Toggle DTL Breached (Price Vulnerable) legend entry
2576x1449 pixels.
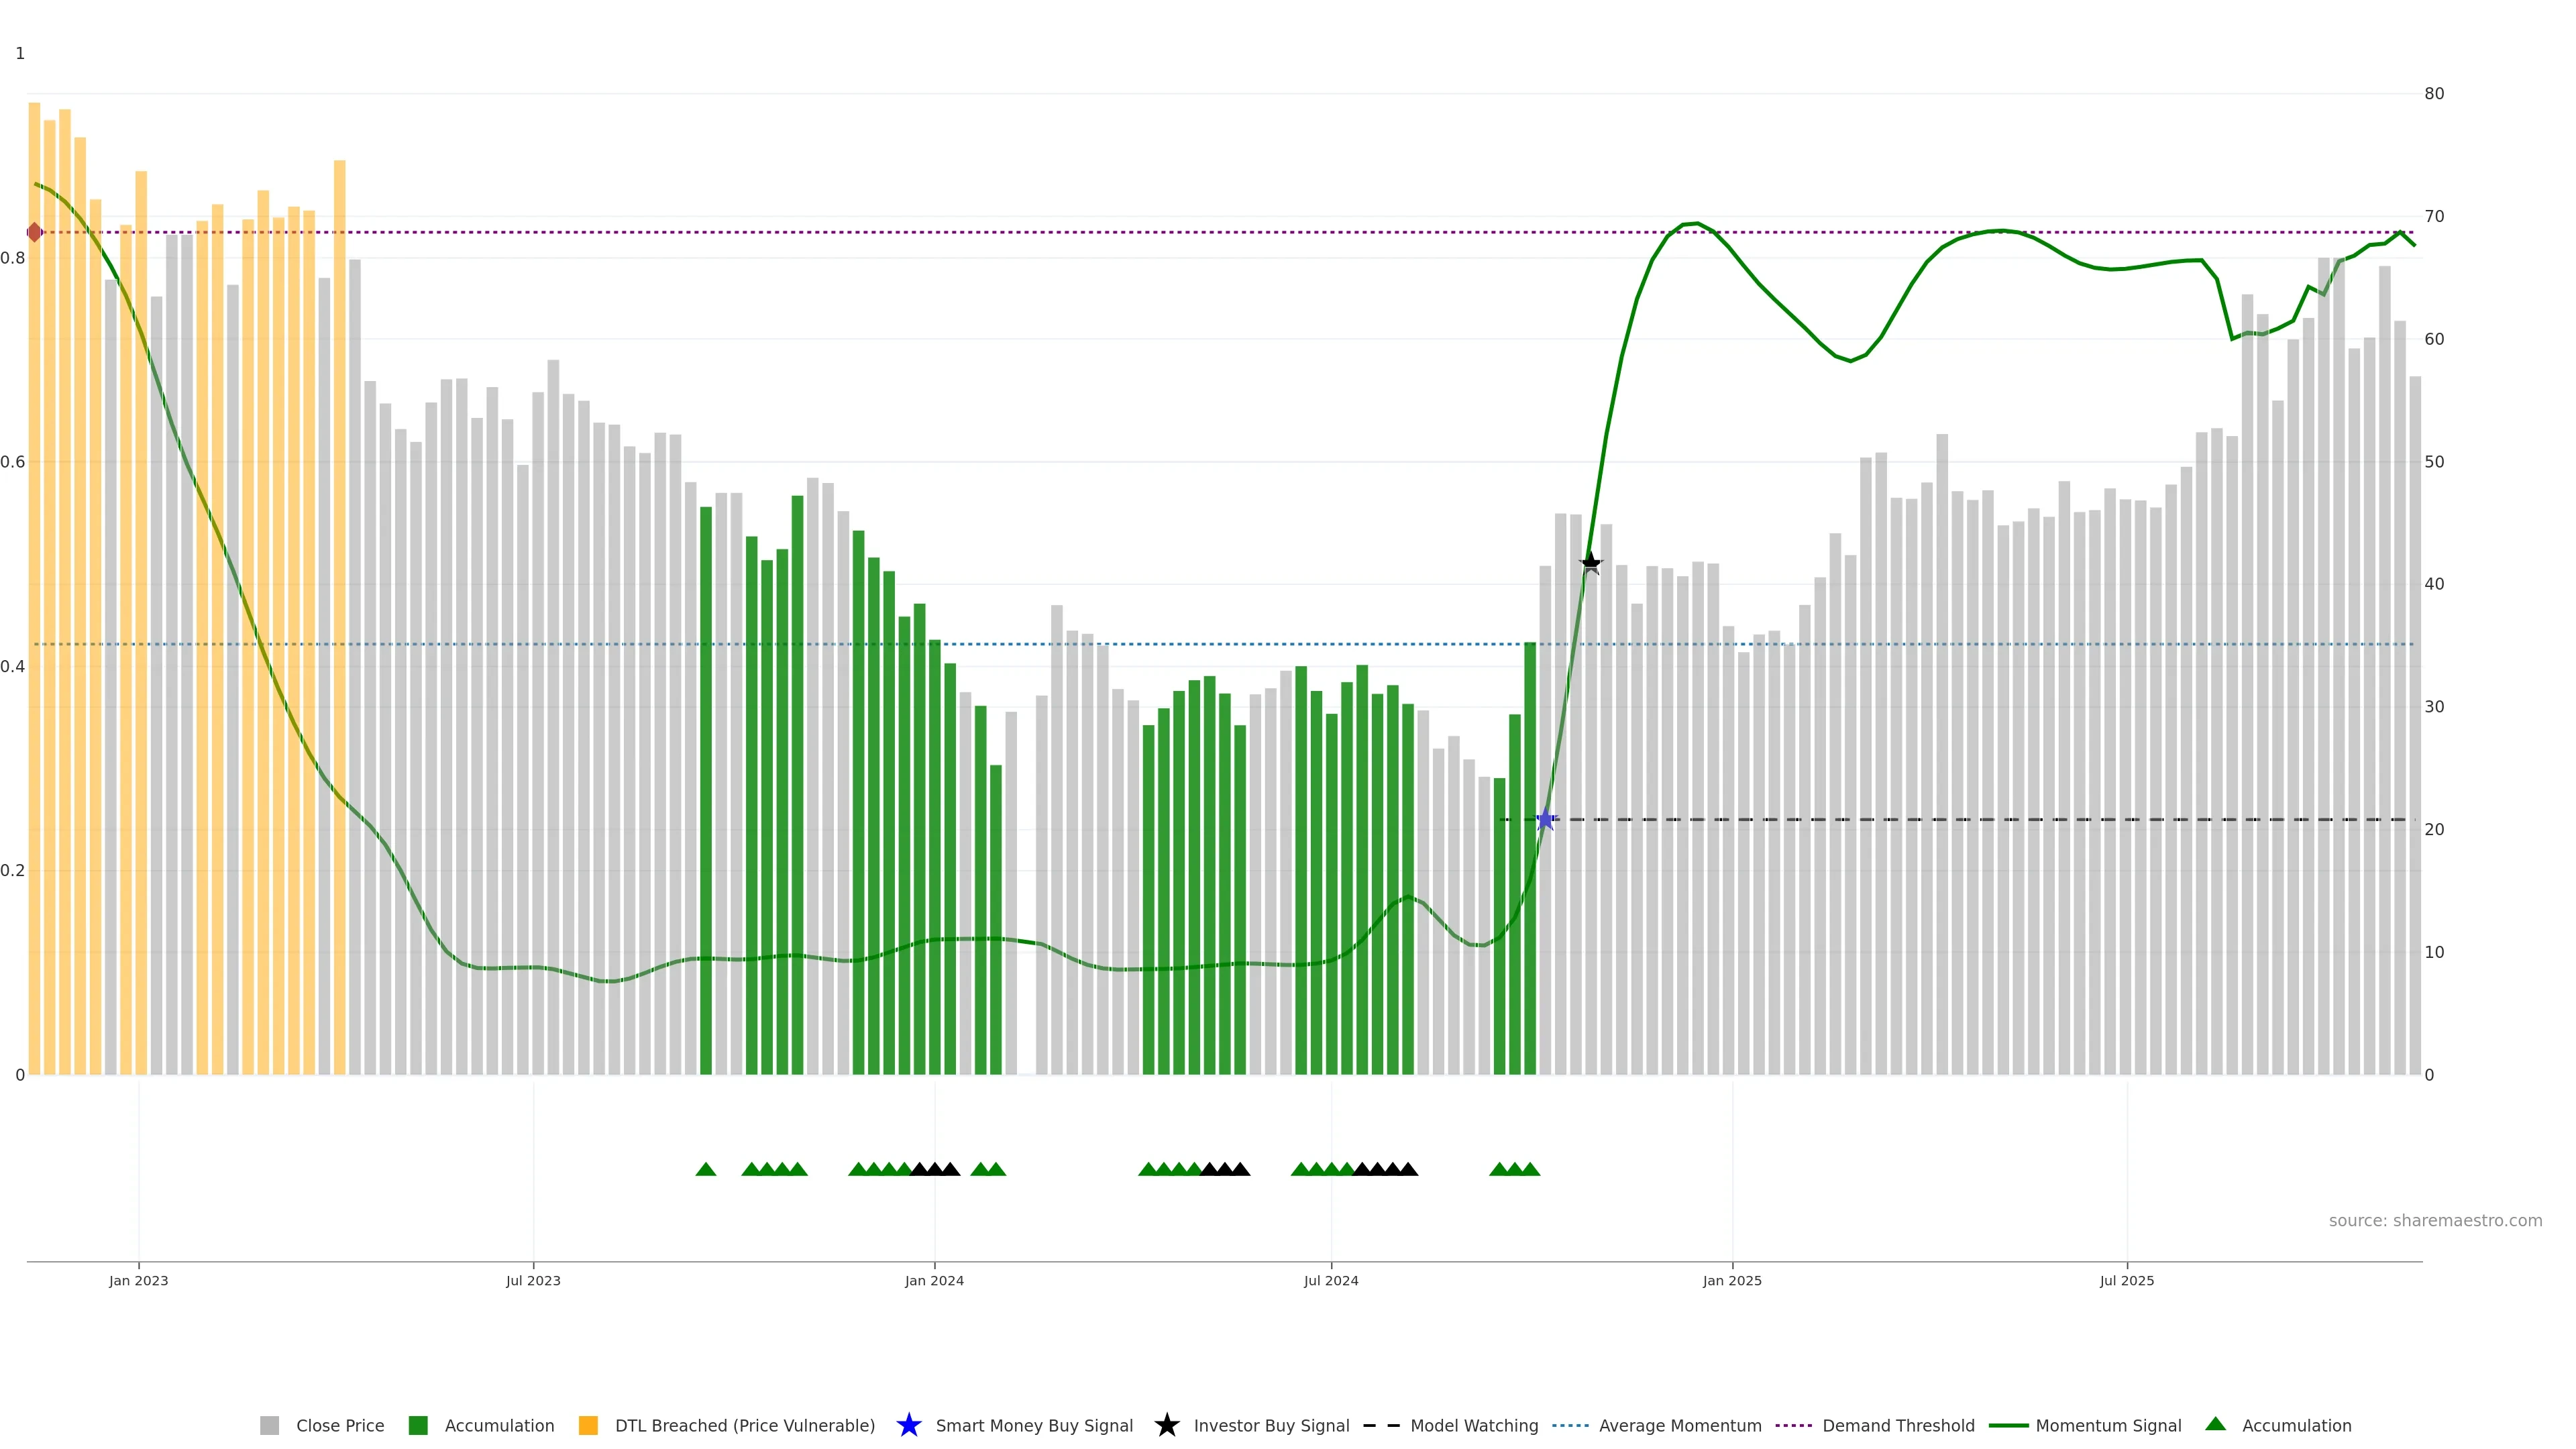[744, 1425]
